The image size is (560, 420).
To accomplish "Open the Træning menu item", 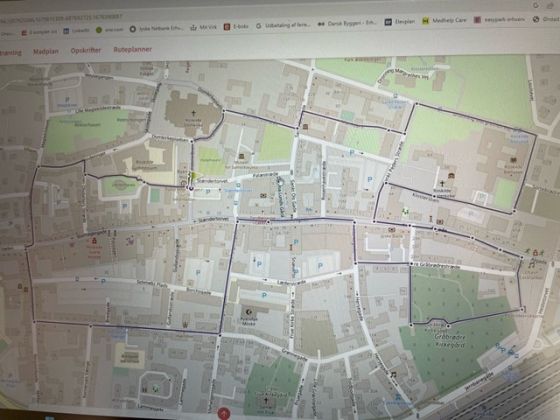I will 11,52.
